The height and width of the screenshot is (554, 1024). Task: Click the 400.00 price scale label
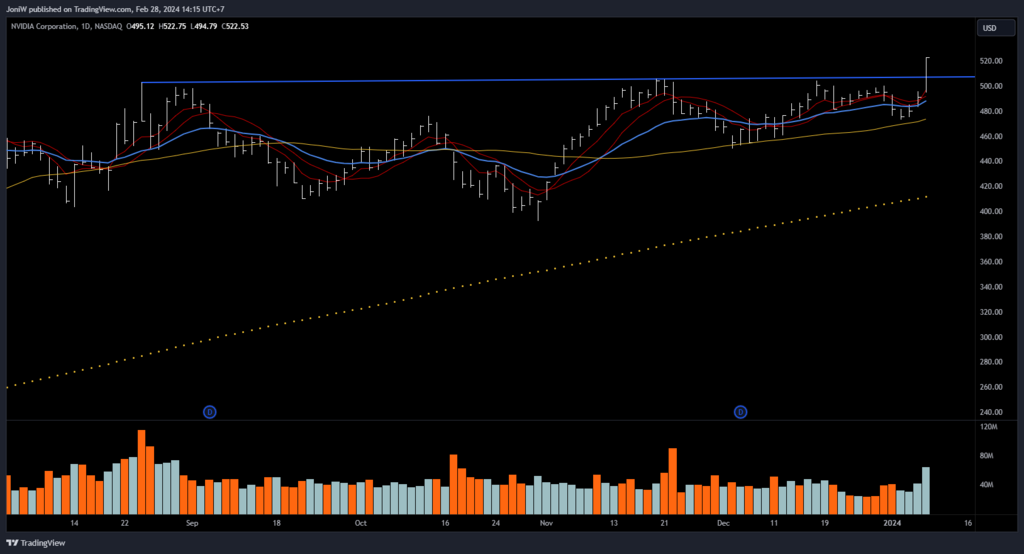click(x=990, y=212)
